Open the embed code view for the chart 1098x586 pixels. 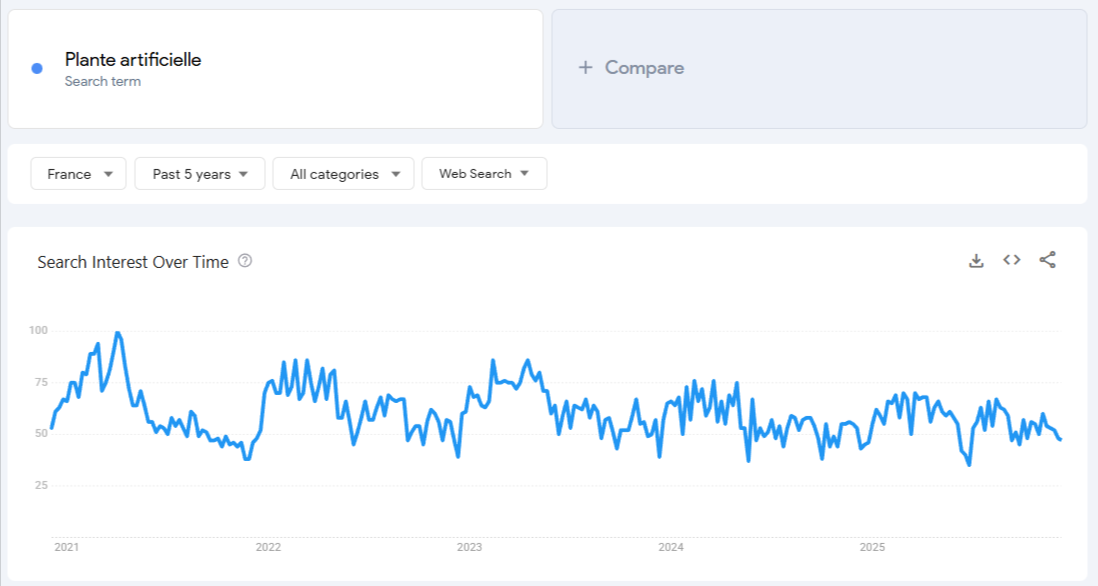click(1011, 260)
